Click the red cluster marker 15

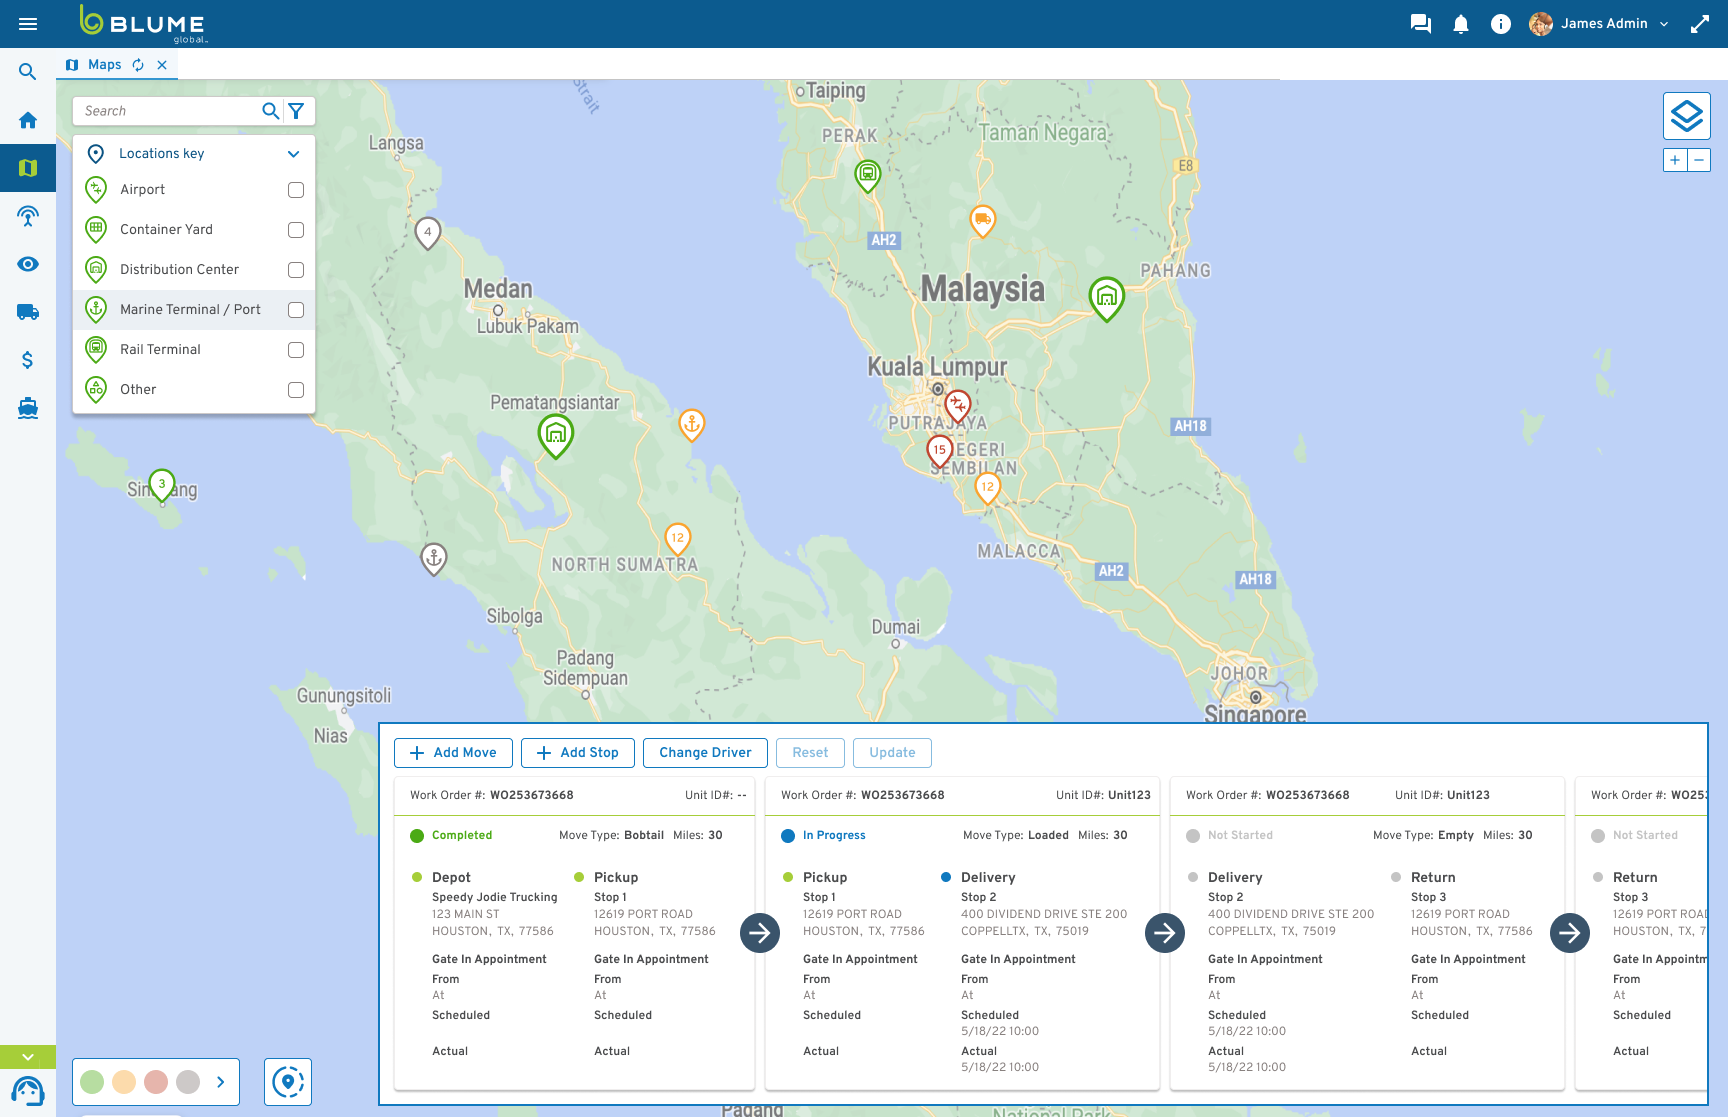(940, 451)
